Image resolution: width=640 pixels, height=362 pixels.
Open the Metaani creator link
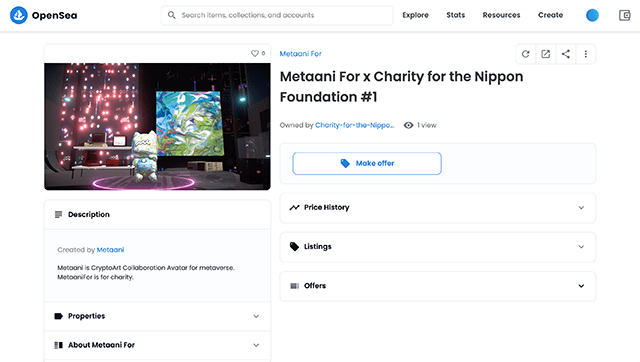110,250
